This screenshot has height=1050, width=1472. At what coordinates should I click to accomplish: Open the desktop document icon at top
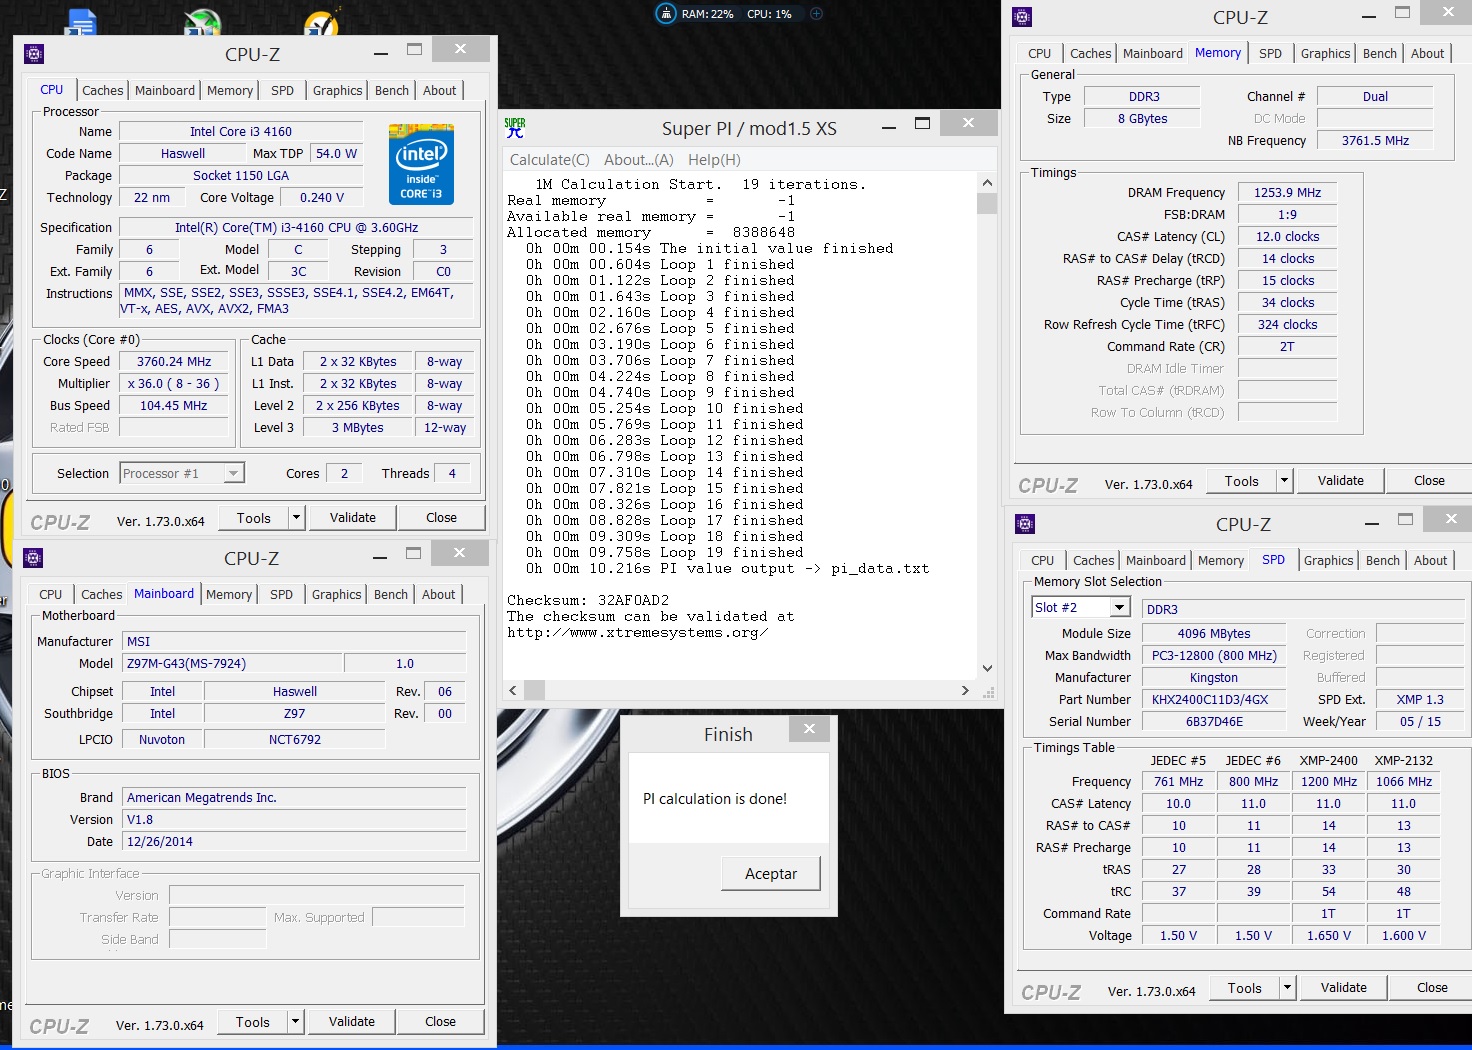click(81, 20)
